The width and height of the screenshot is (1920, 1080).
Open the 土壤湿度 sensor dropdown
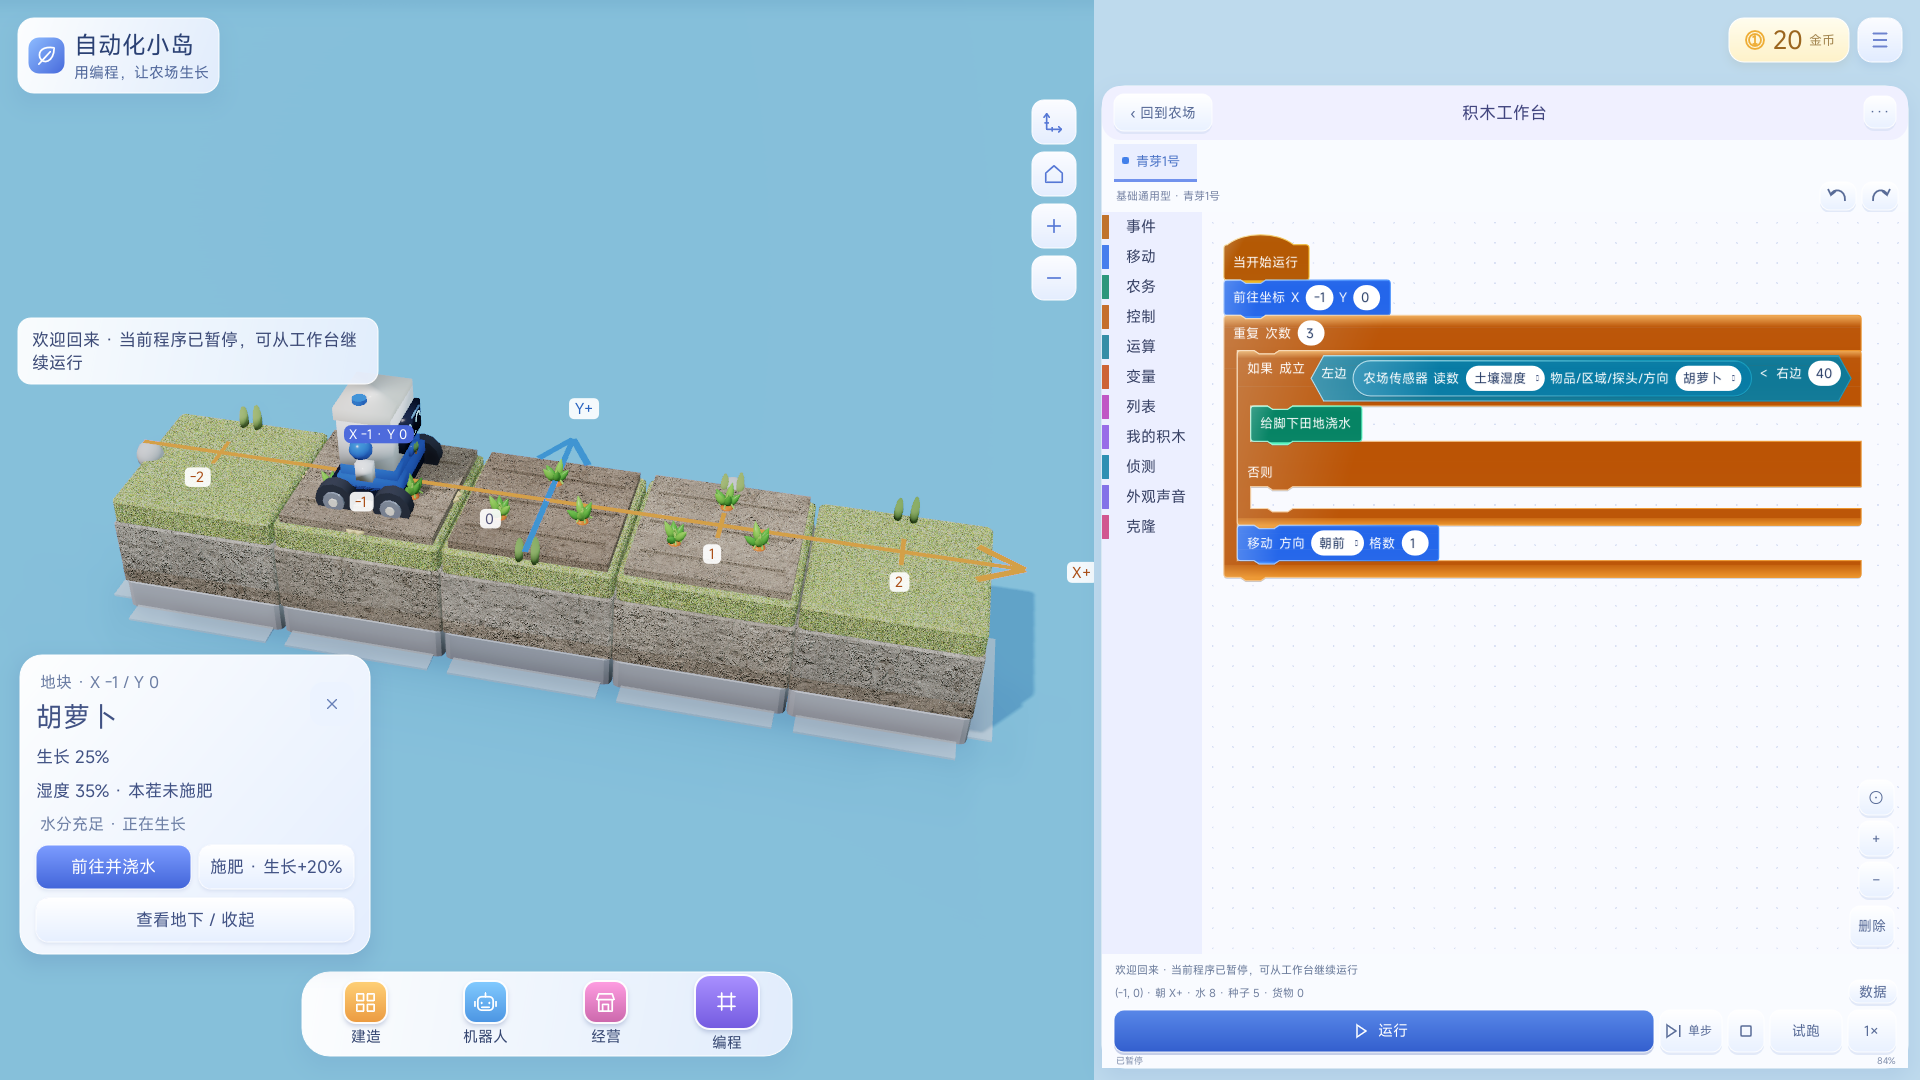[1505, 378]
